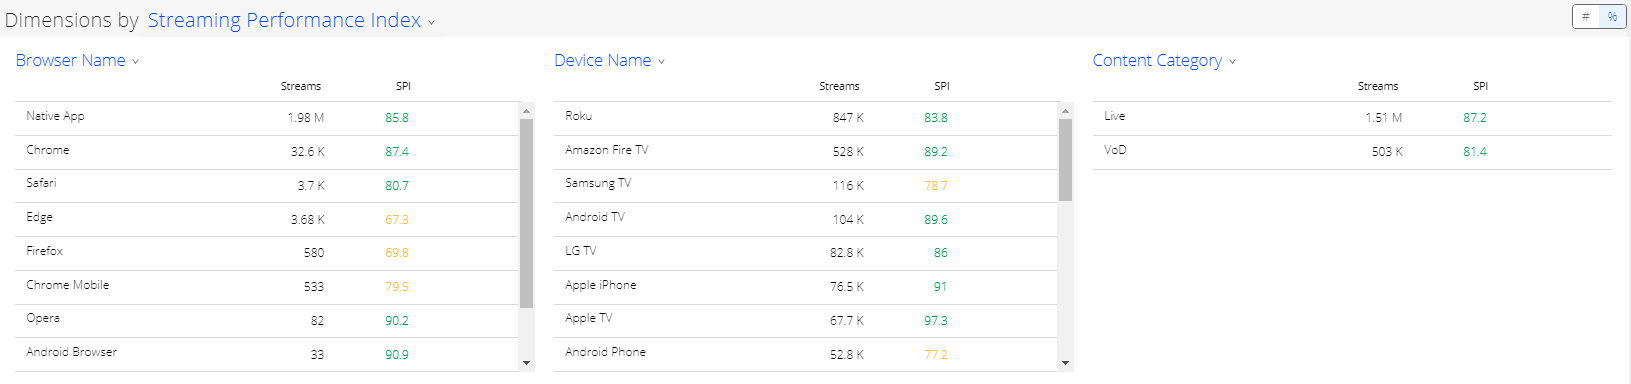The width and height of the screenshot is (1631, 384).
Task: Switch to the # count toggle
Action: 1586,16
